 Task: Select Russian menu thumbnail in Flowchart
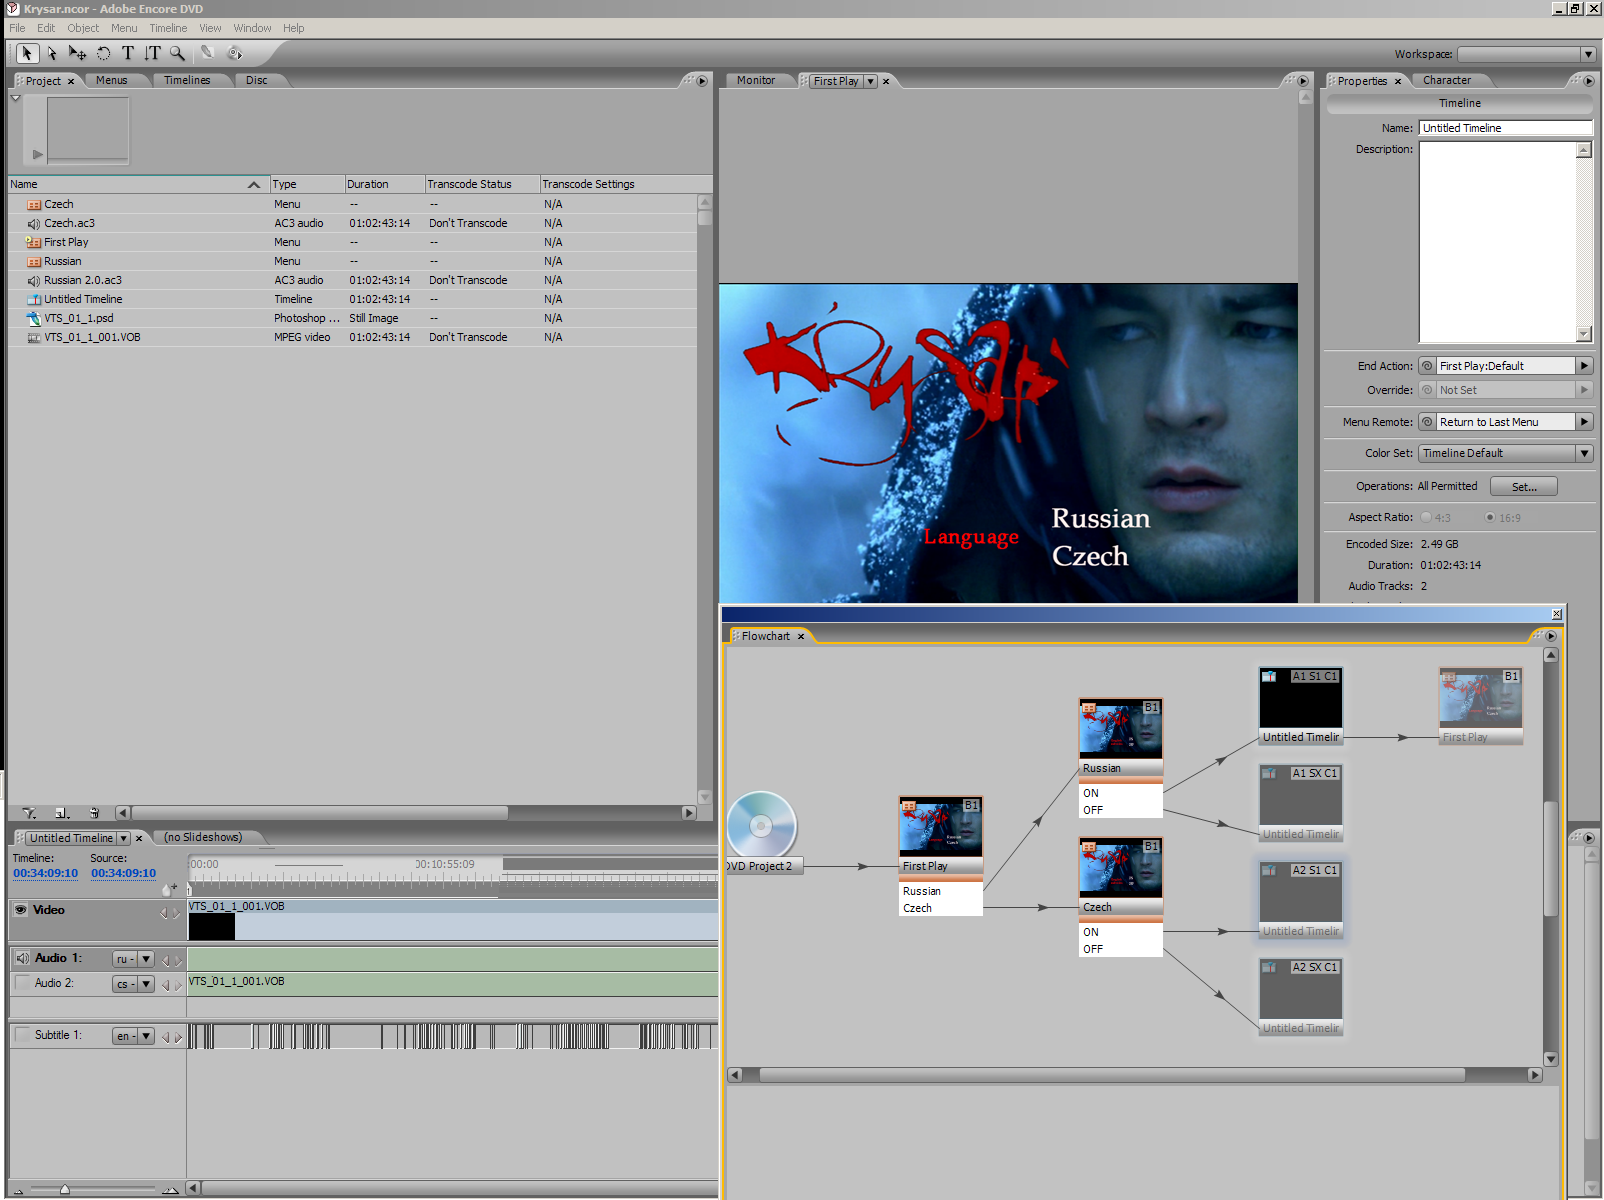(x=1121, y=728)
